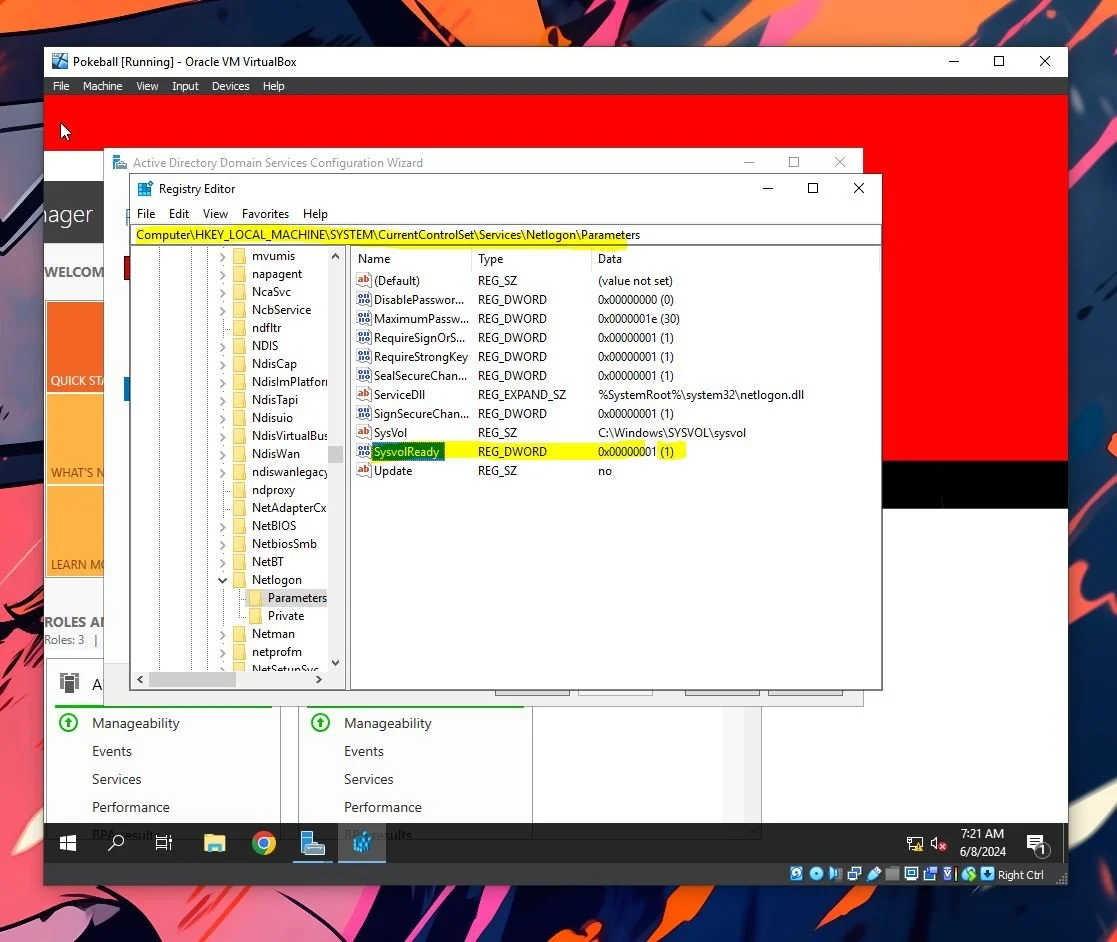Click the Update string value icon
The width and height of the screenshot is (1117, 942).
(x=364, y=470)
